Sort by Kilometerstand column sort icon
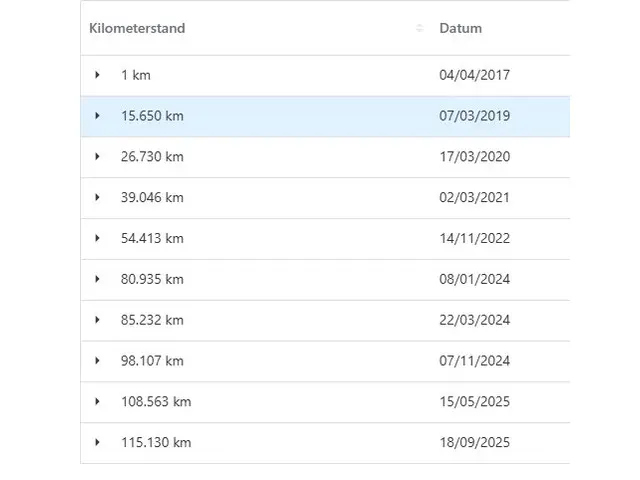Viewport: 640px width, 480px height. [419, 28]
